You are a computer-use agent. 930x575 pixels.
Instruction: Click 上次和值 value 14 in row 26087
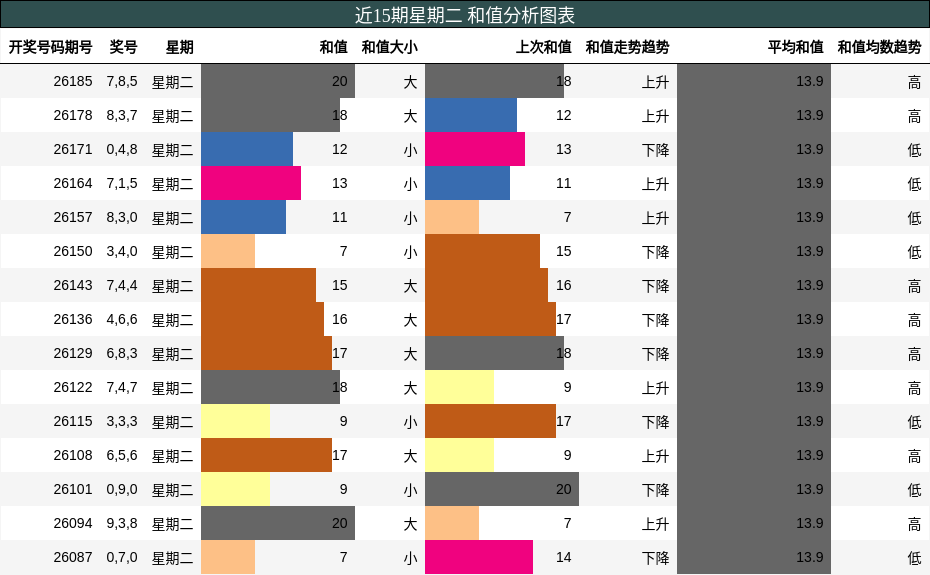click(x=563, y=557)
